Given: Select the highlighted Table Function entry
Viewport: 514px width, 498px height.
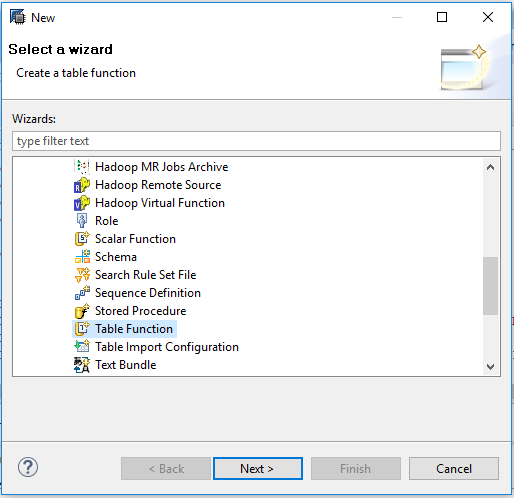Looking at the screenshot, I should pyautogui.click(x=124, y=329).
